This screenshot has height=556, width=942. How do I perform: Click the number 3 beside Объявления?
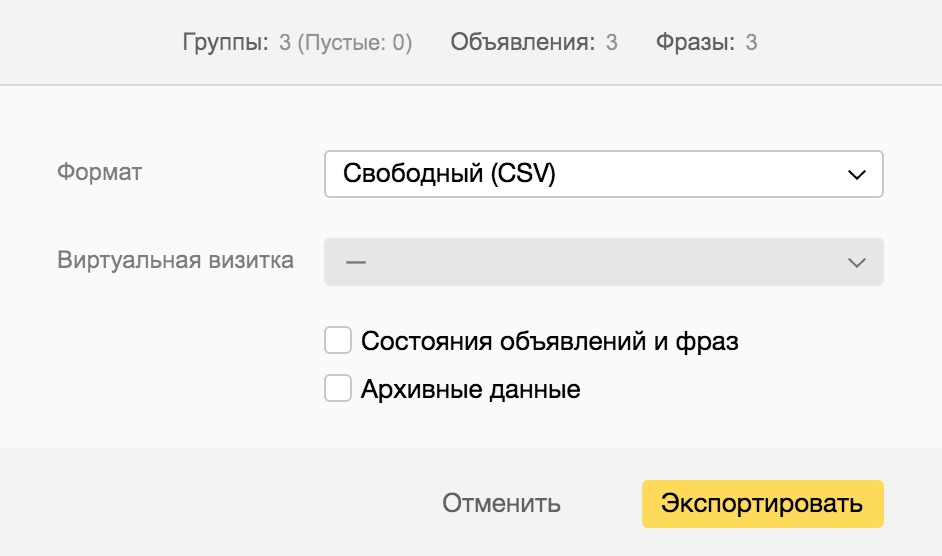(611, 42)
